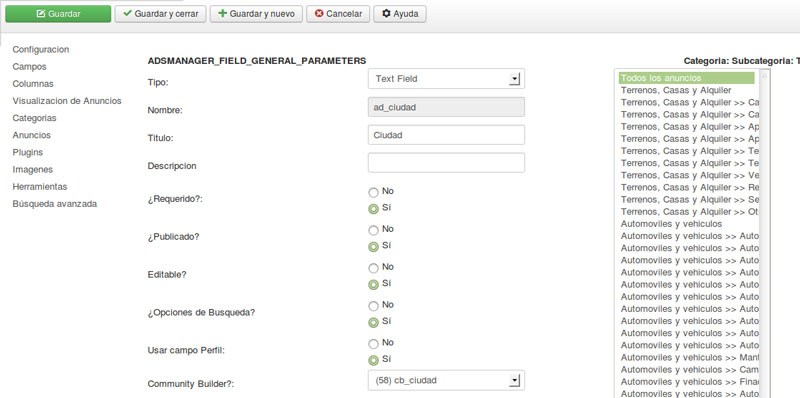Select No for Editable?
Image resolution: width=800 pixels, height=398 pixels.
(373, 268)
